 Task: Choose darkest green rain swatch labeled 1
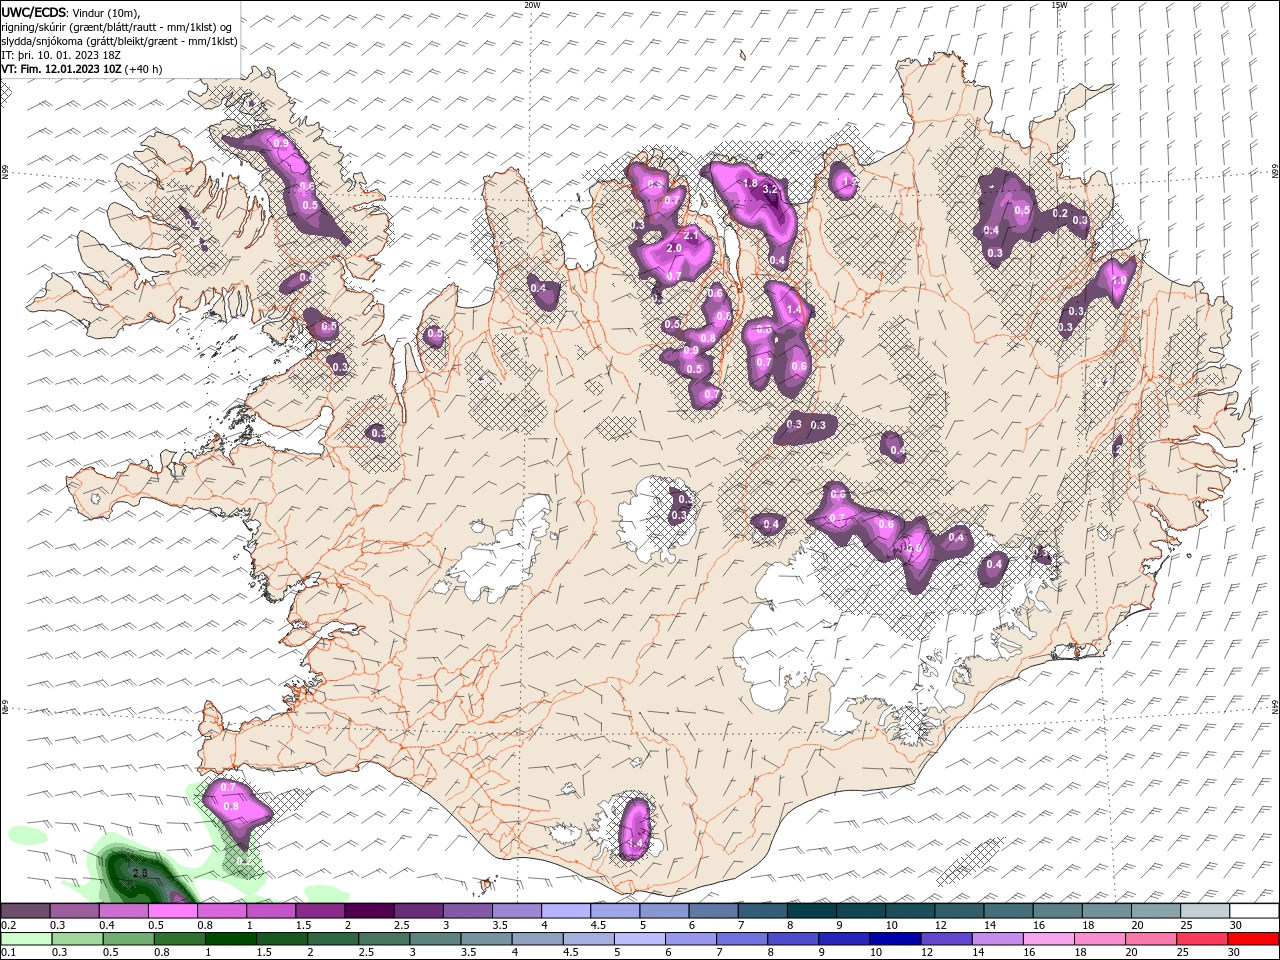point(230,939)
